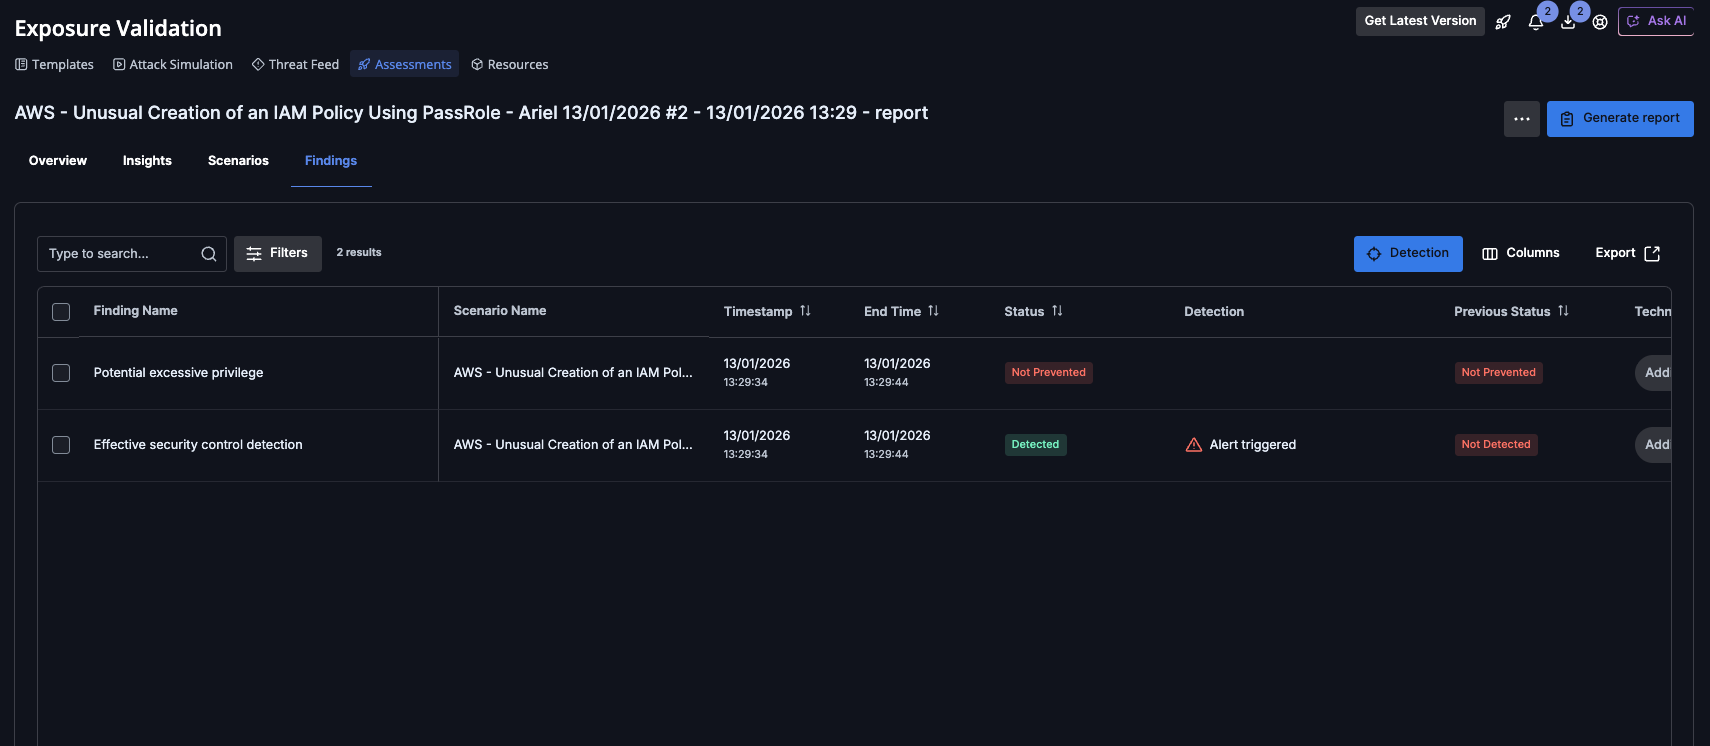Check the Effective security control detection row

pos(61,445)
